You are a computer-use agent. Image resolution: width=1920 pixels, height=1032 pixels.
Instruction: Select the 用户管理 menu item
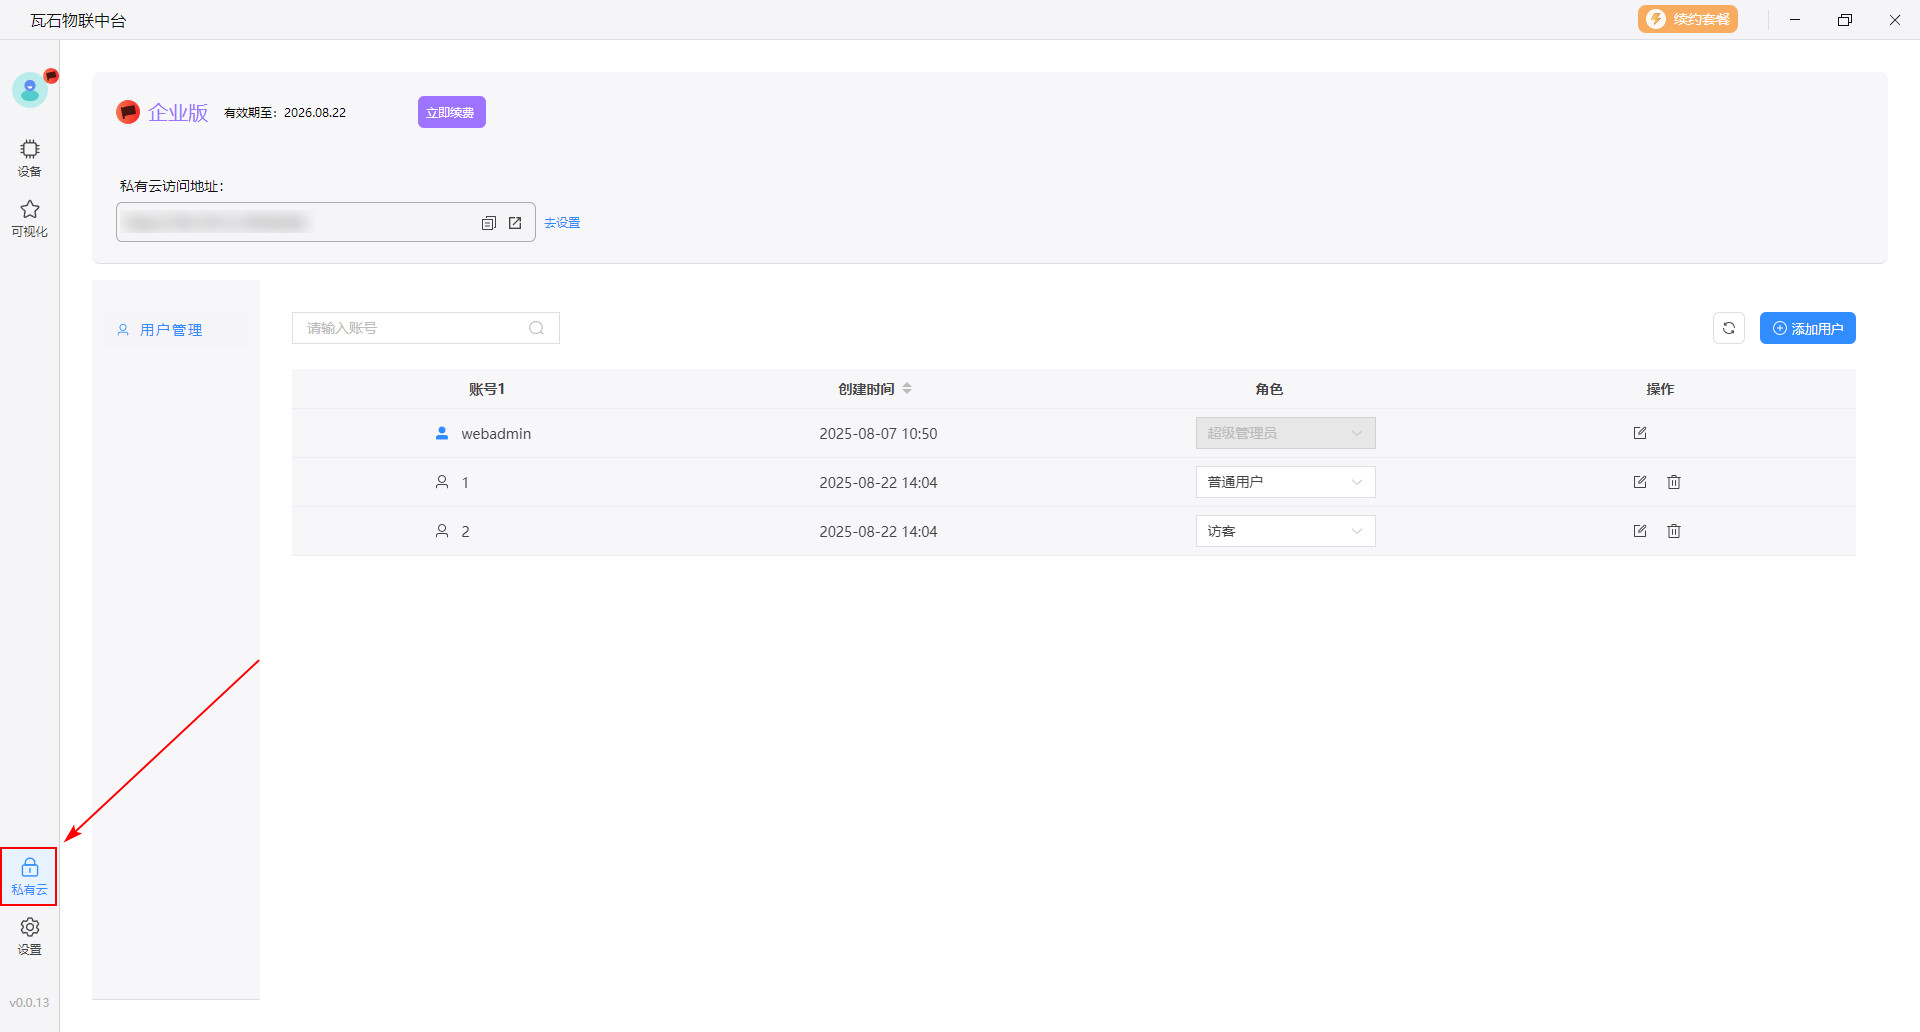(x=171, y=330)
